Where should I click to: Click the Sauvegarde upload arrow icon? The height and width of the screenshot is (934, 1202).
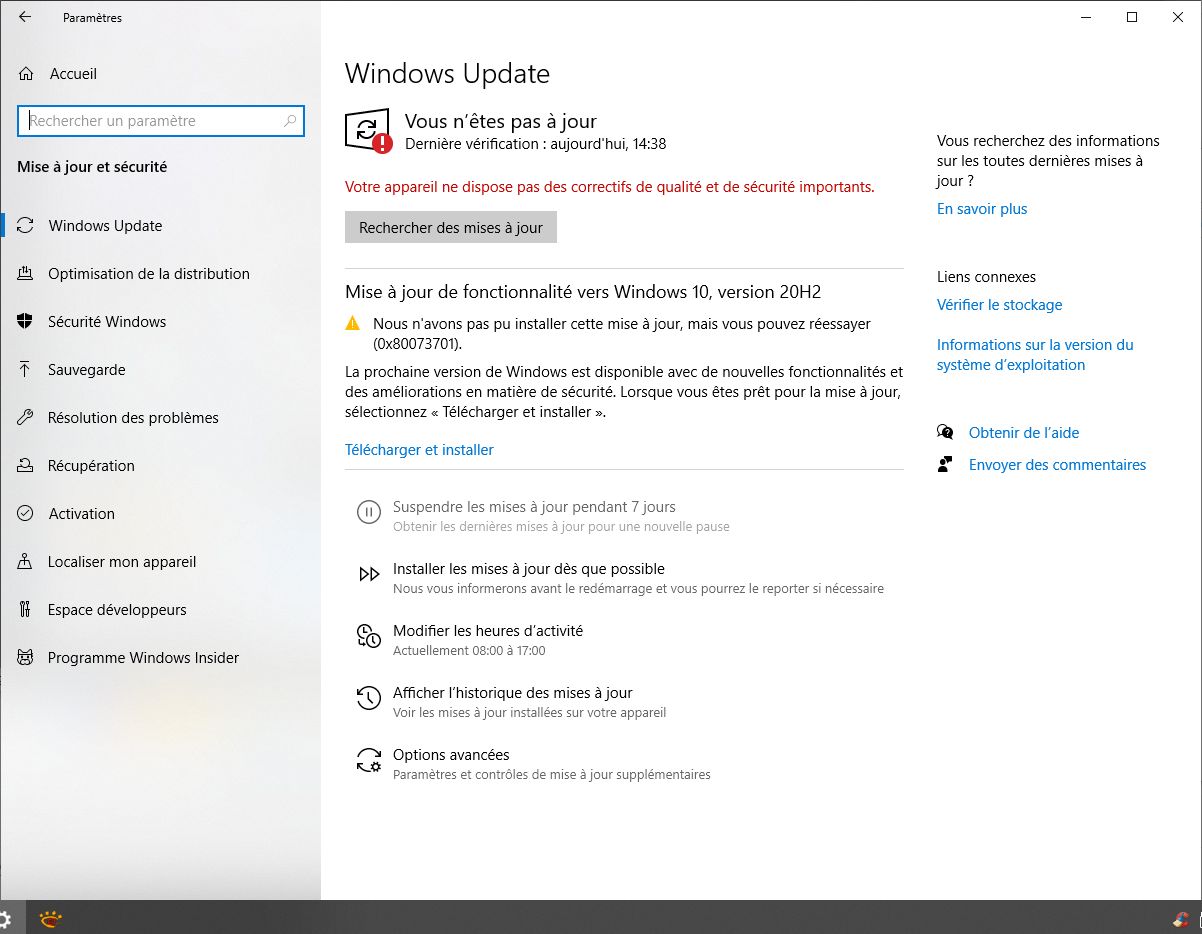26,369
